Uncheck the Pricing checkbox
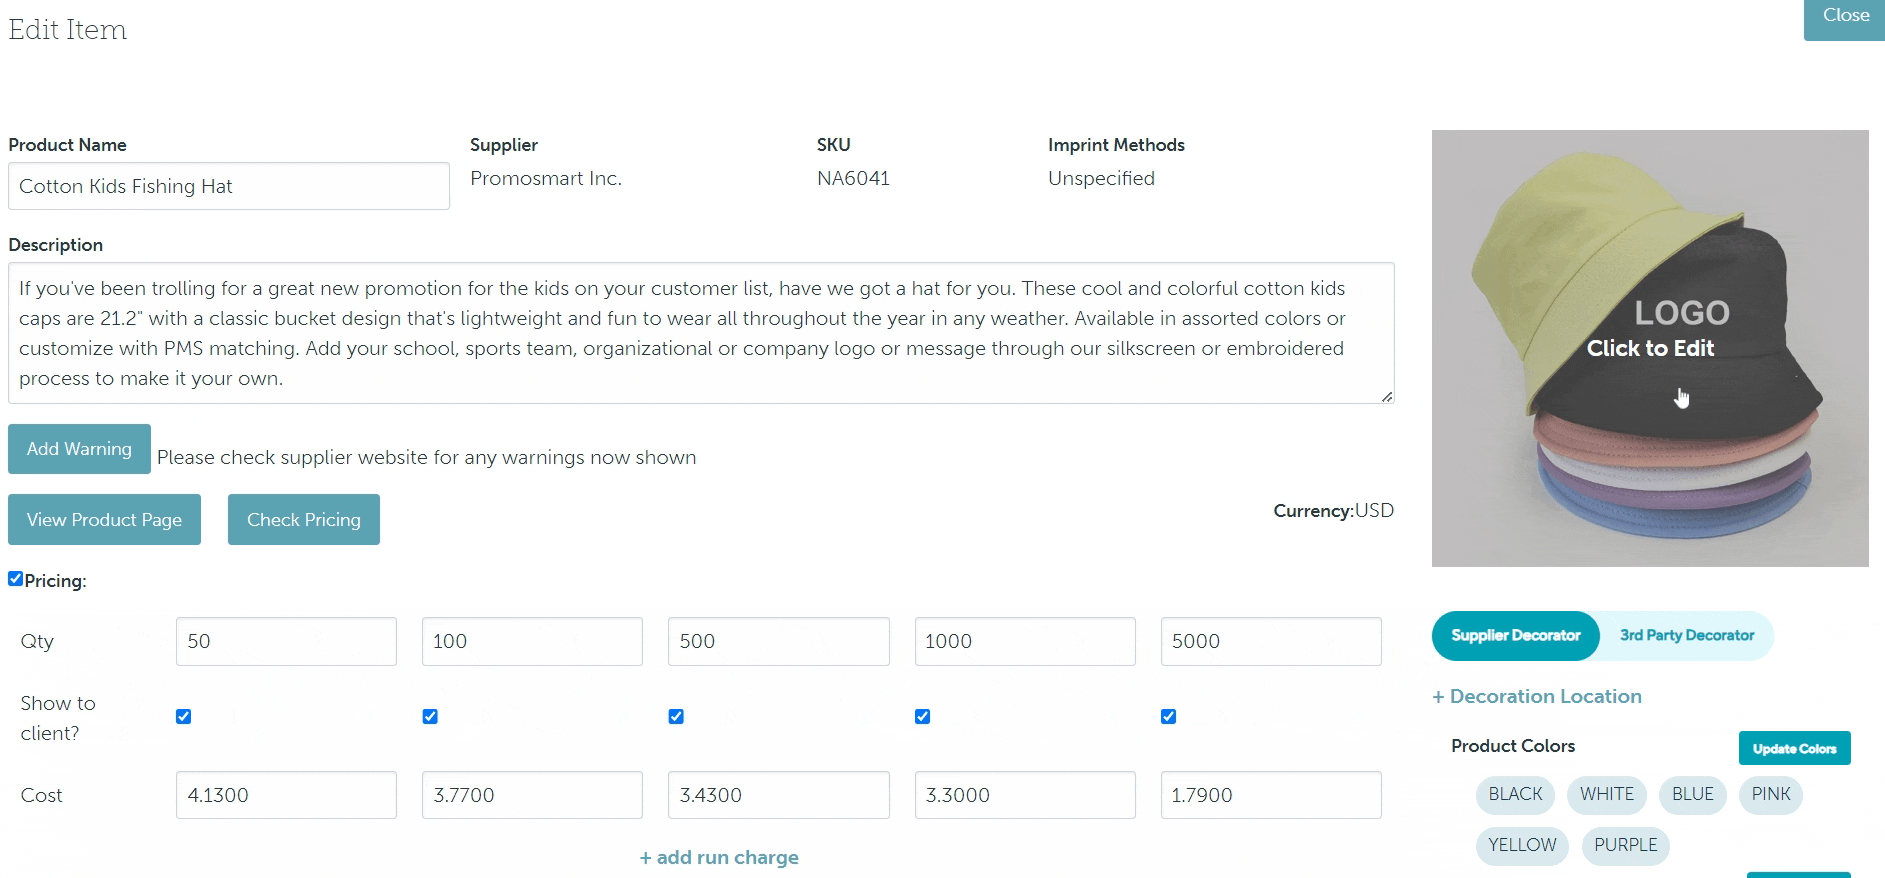The width and height of the screenshot is (1885, 878). [16, 579]
